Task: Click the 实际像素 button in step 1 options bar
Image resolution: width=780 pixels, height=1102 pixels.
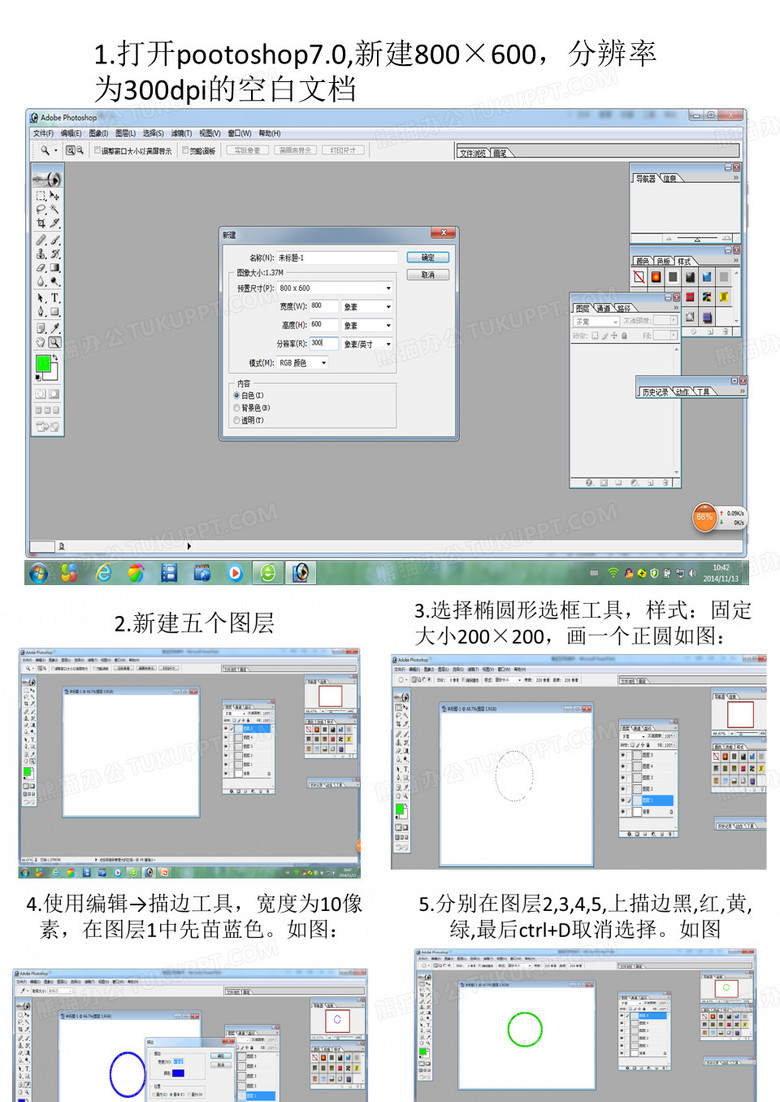Action: point(247,150)
